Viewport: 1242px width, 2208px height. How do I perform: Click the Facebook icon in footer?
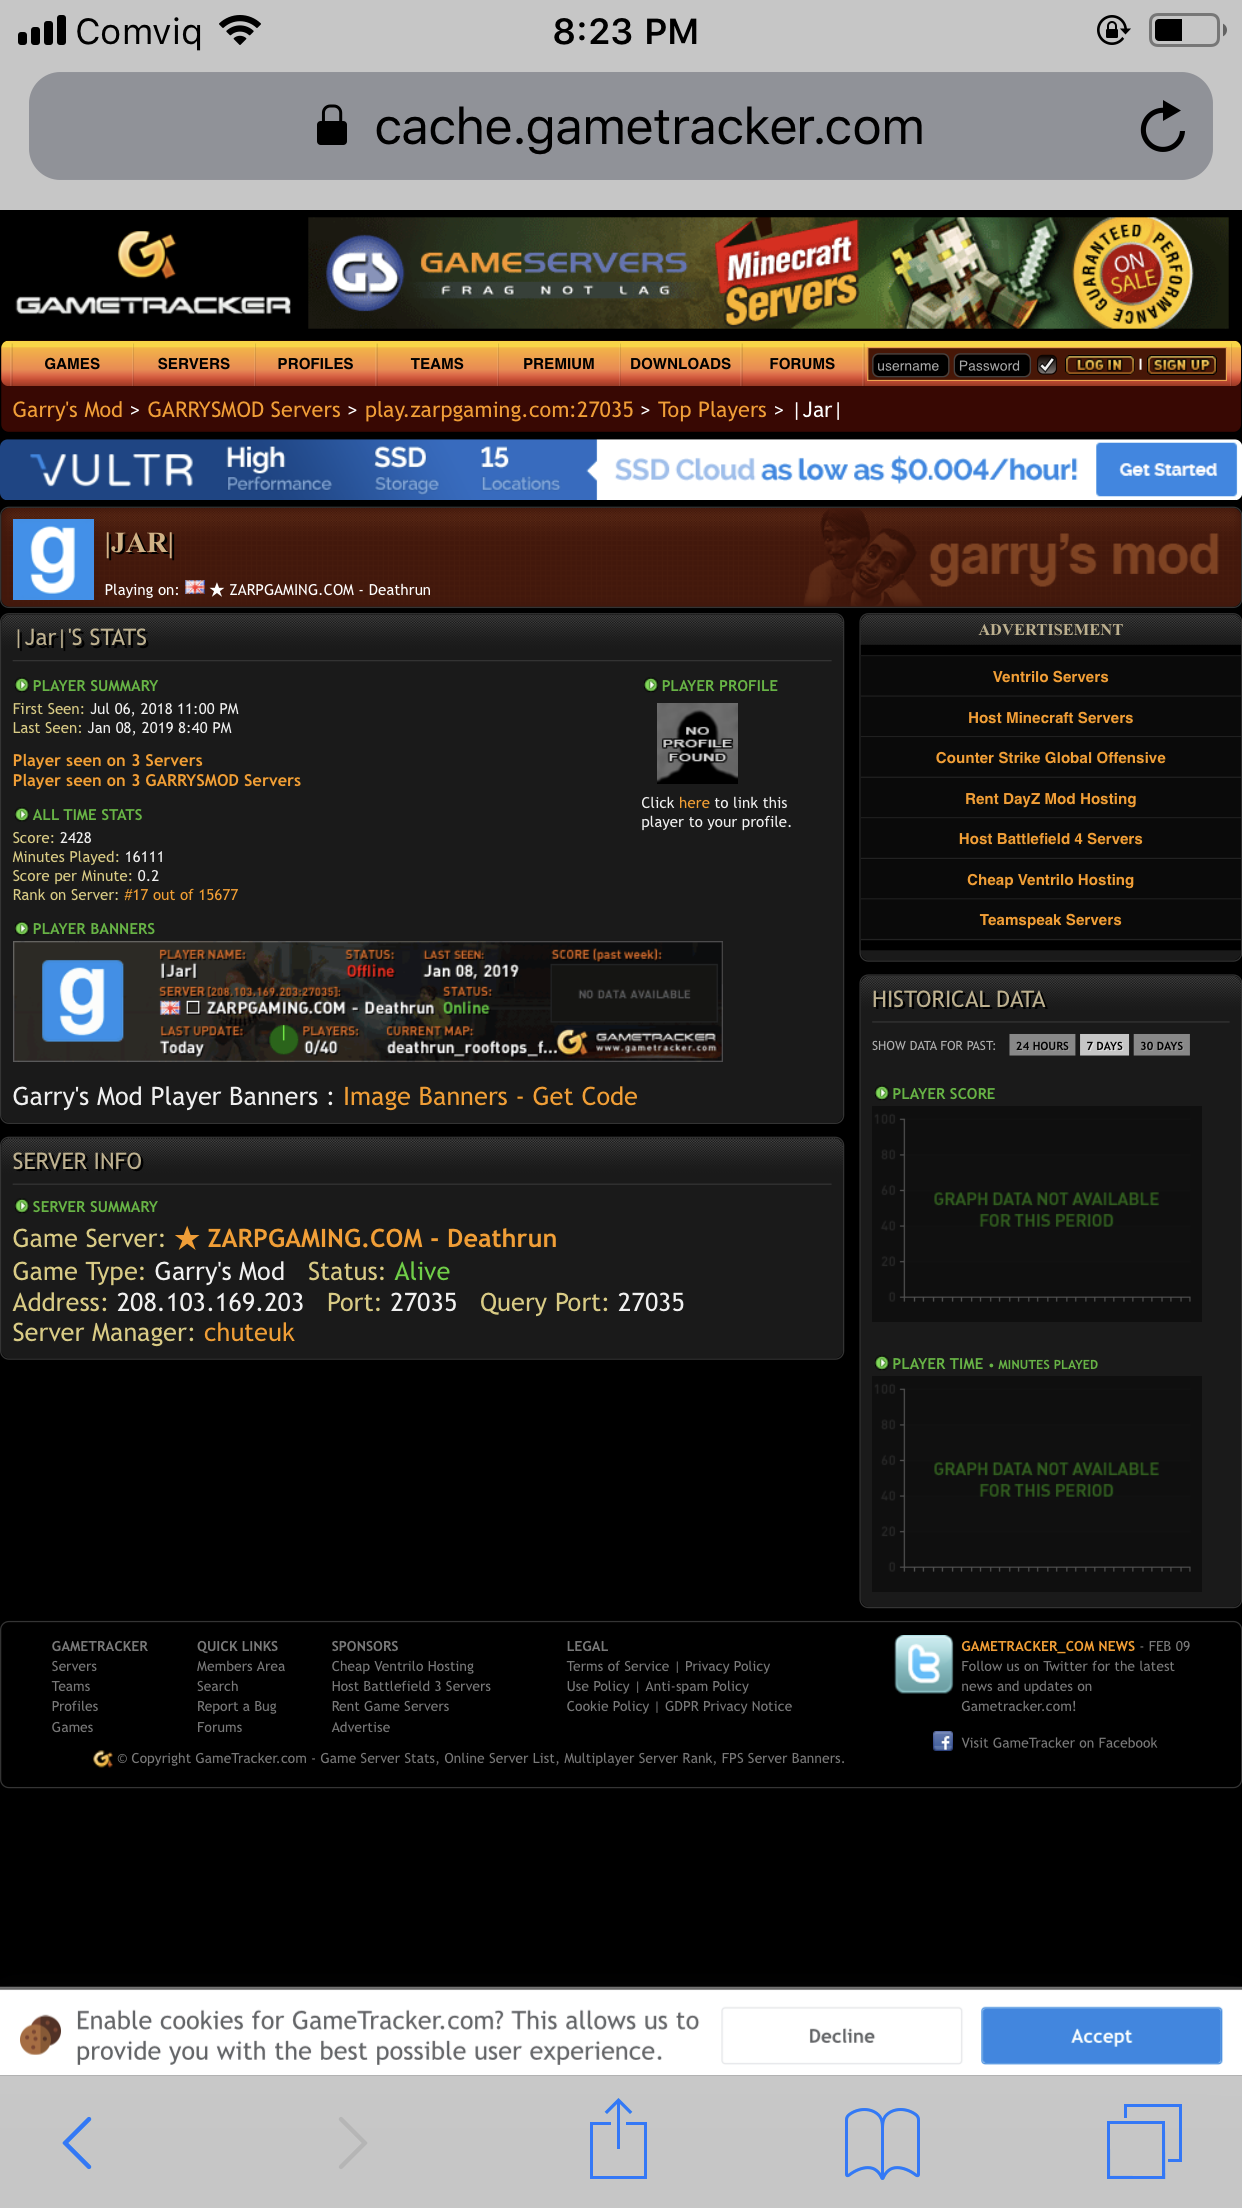942,1741
